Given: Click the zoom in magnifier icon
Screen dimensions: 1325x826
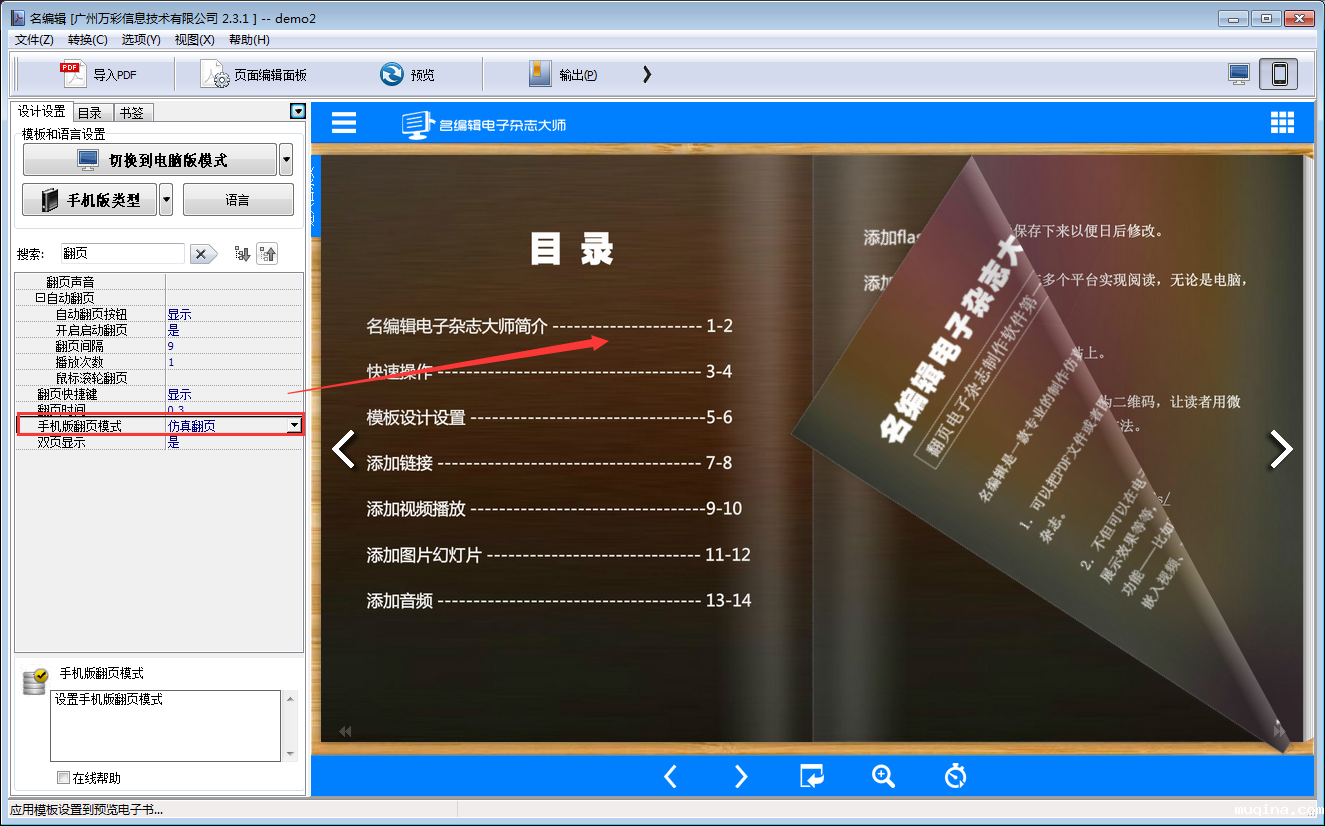Looking at the screenshot, I should coord(883,776).
